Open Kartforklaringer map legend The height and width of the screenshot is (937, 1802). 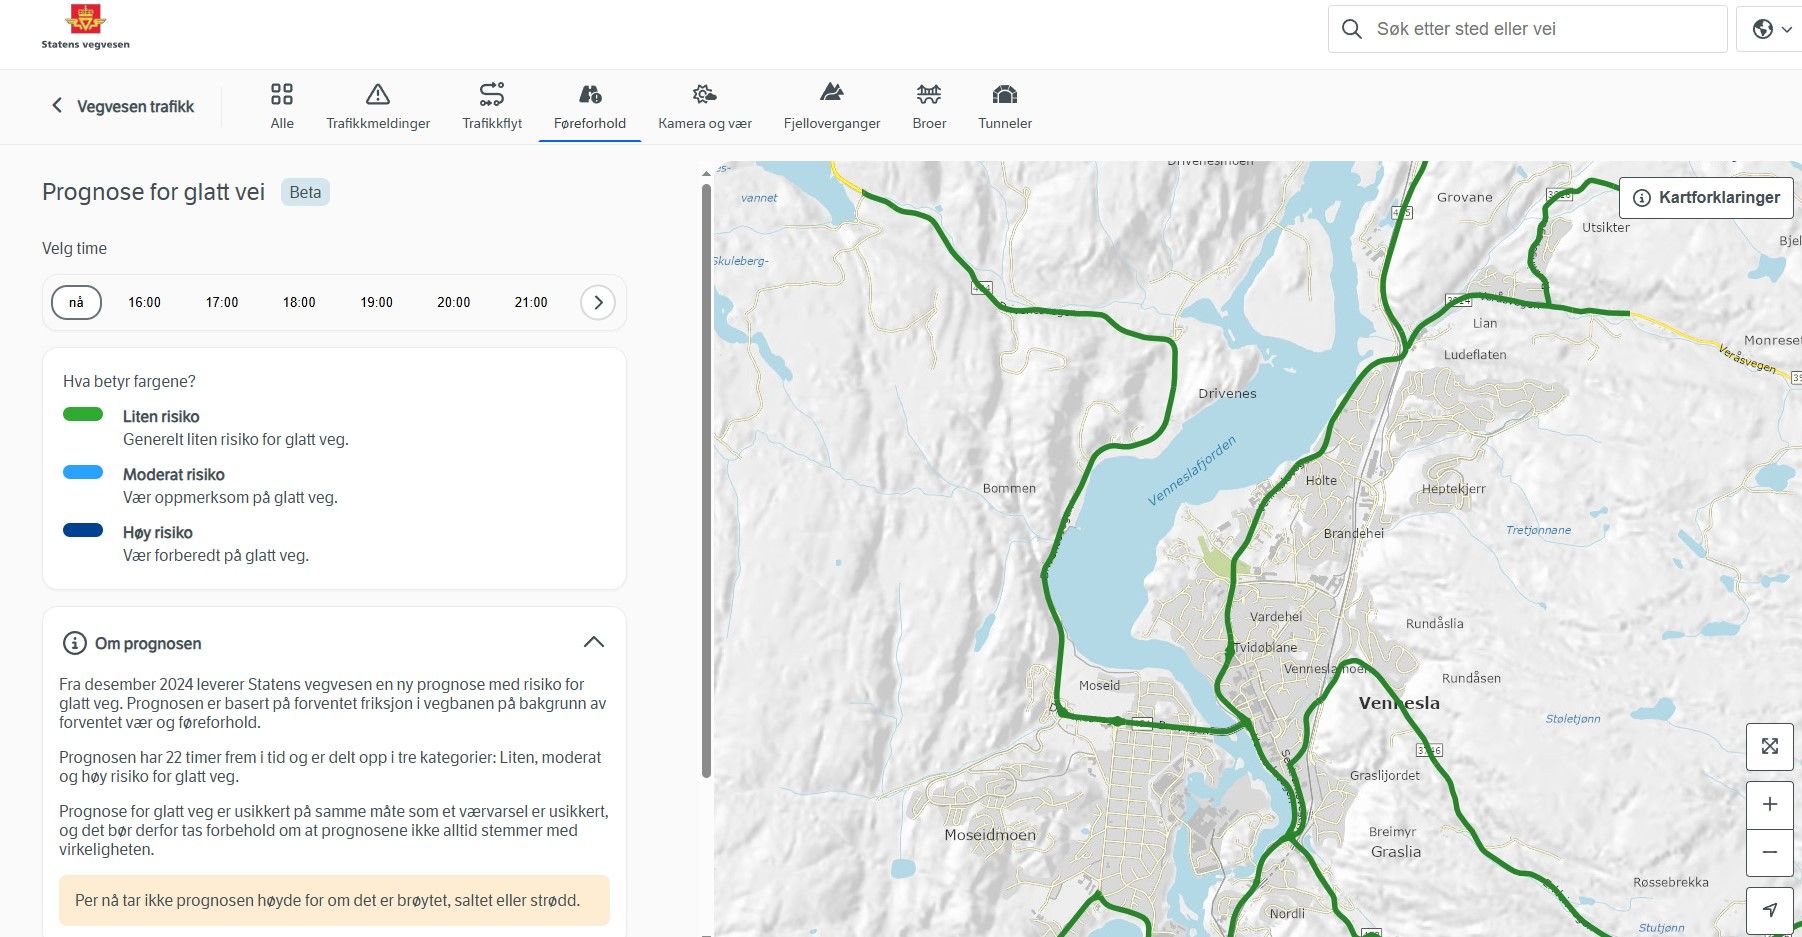(1706, 198)
